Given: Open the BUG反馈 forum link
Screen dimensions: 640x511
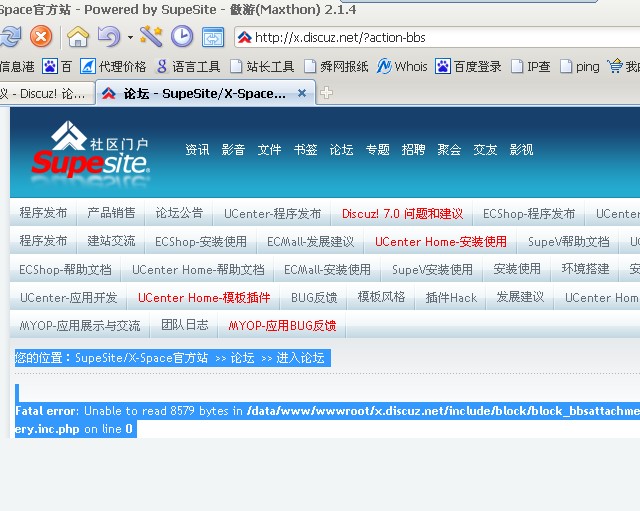Looking at the screenshot, I should pyautogui.click(x=314, y=298).
